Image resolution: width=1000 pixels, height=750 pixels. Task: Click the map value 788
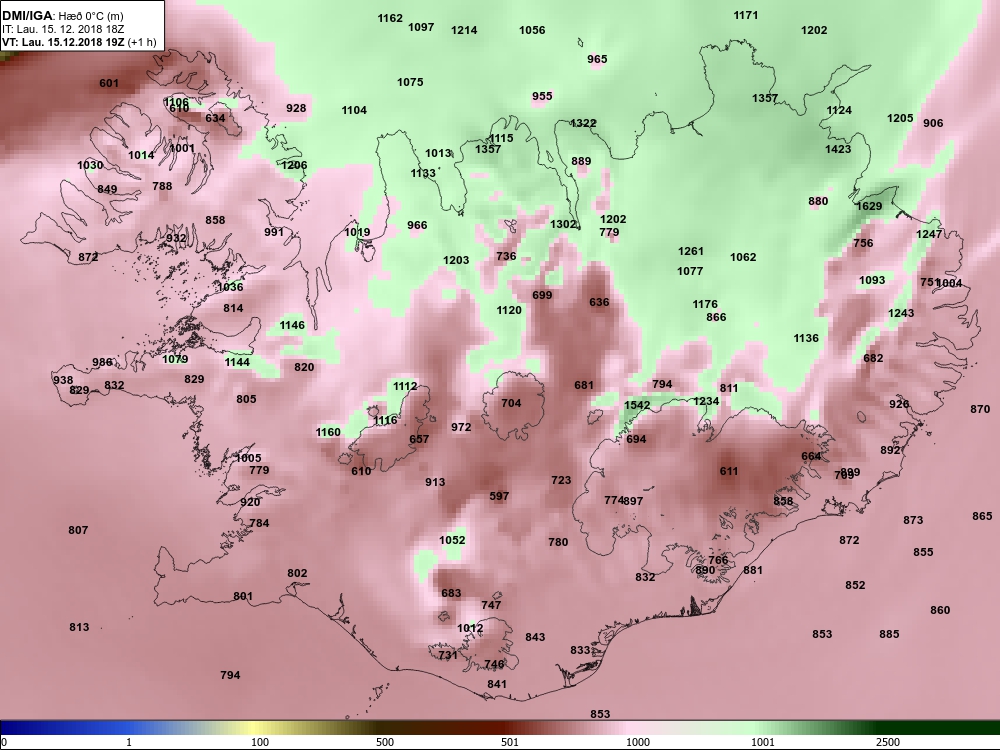pos(162,186)
